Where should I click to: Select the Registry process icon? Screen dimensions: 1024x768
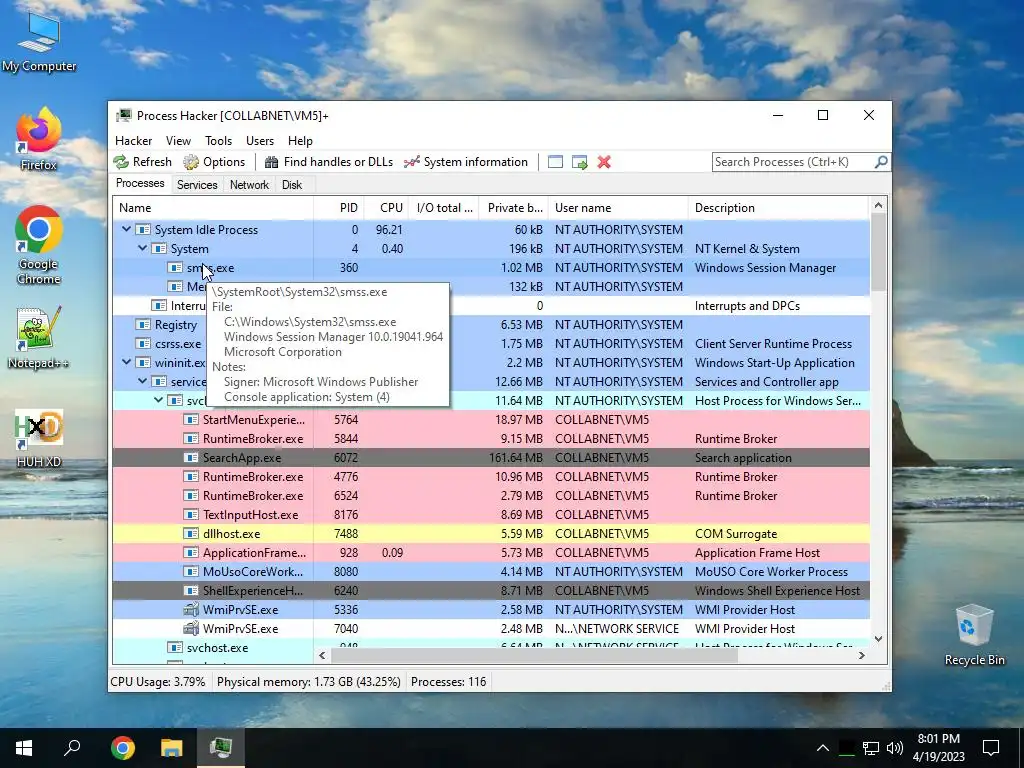[143, 325]
